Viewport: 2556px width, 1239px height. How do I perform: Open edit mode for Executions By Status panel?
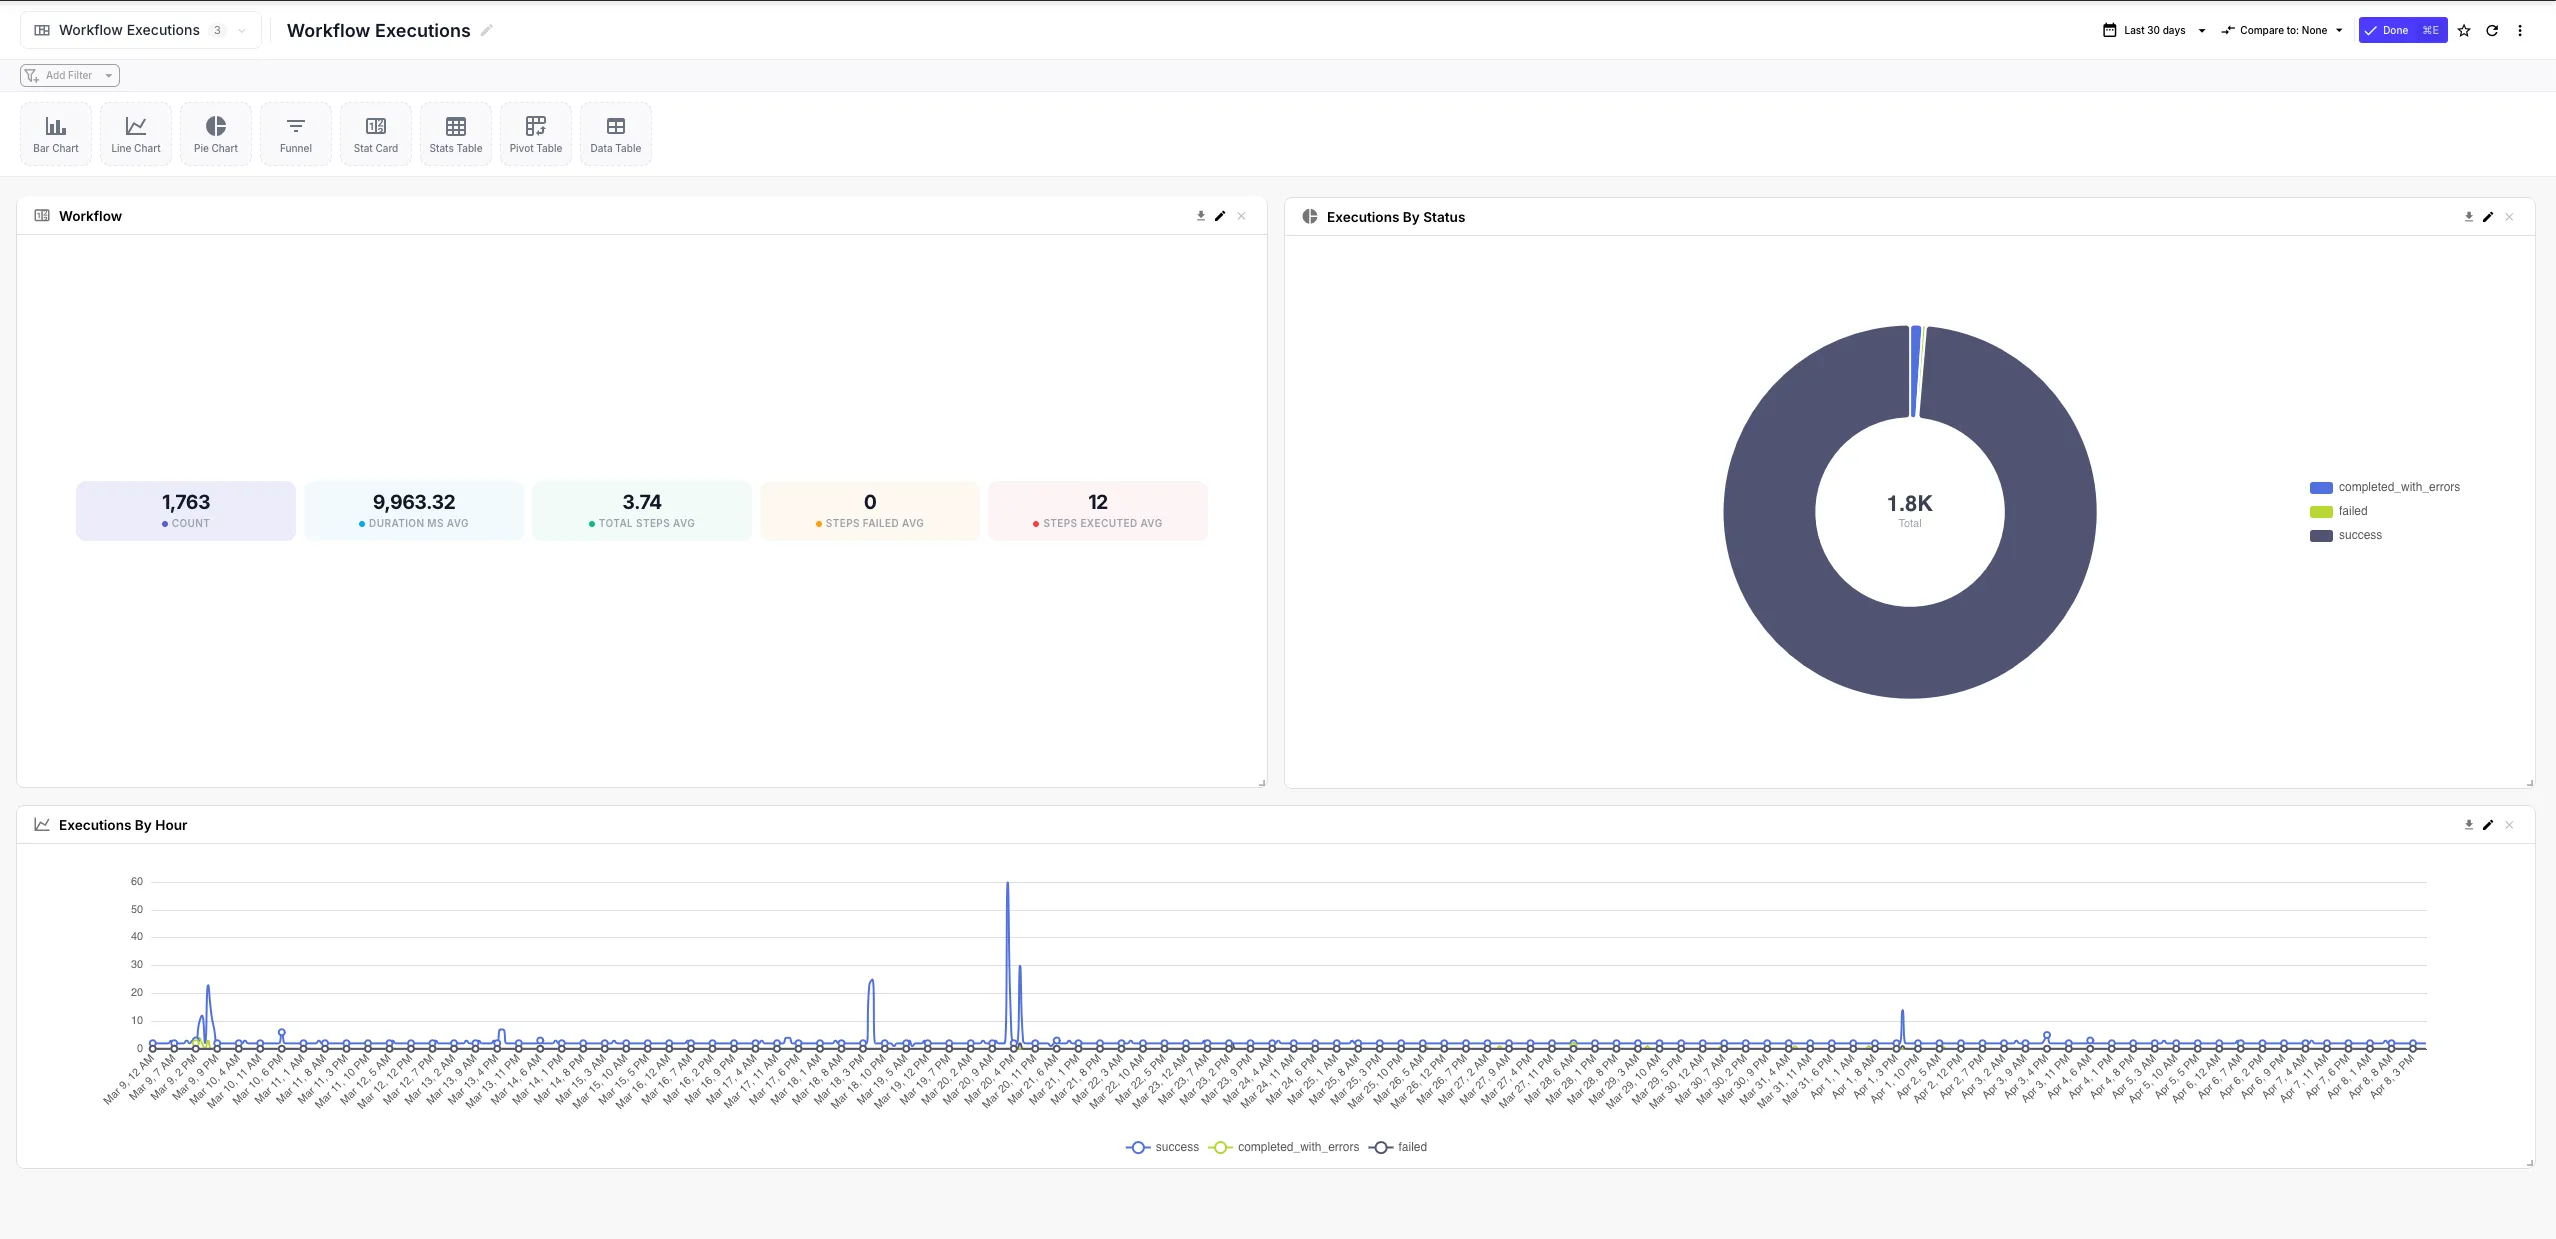[2487, 216]
